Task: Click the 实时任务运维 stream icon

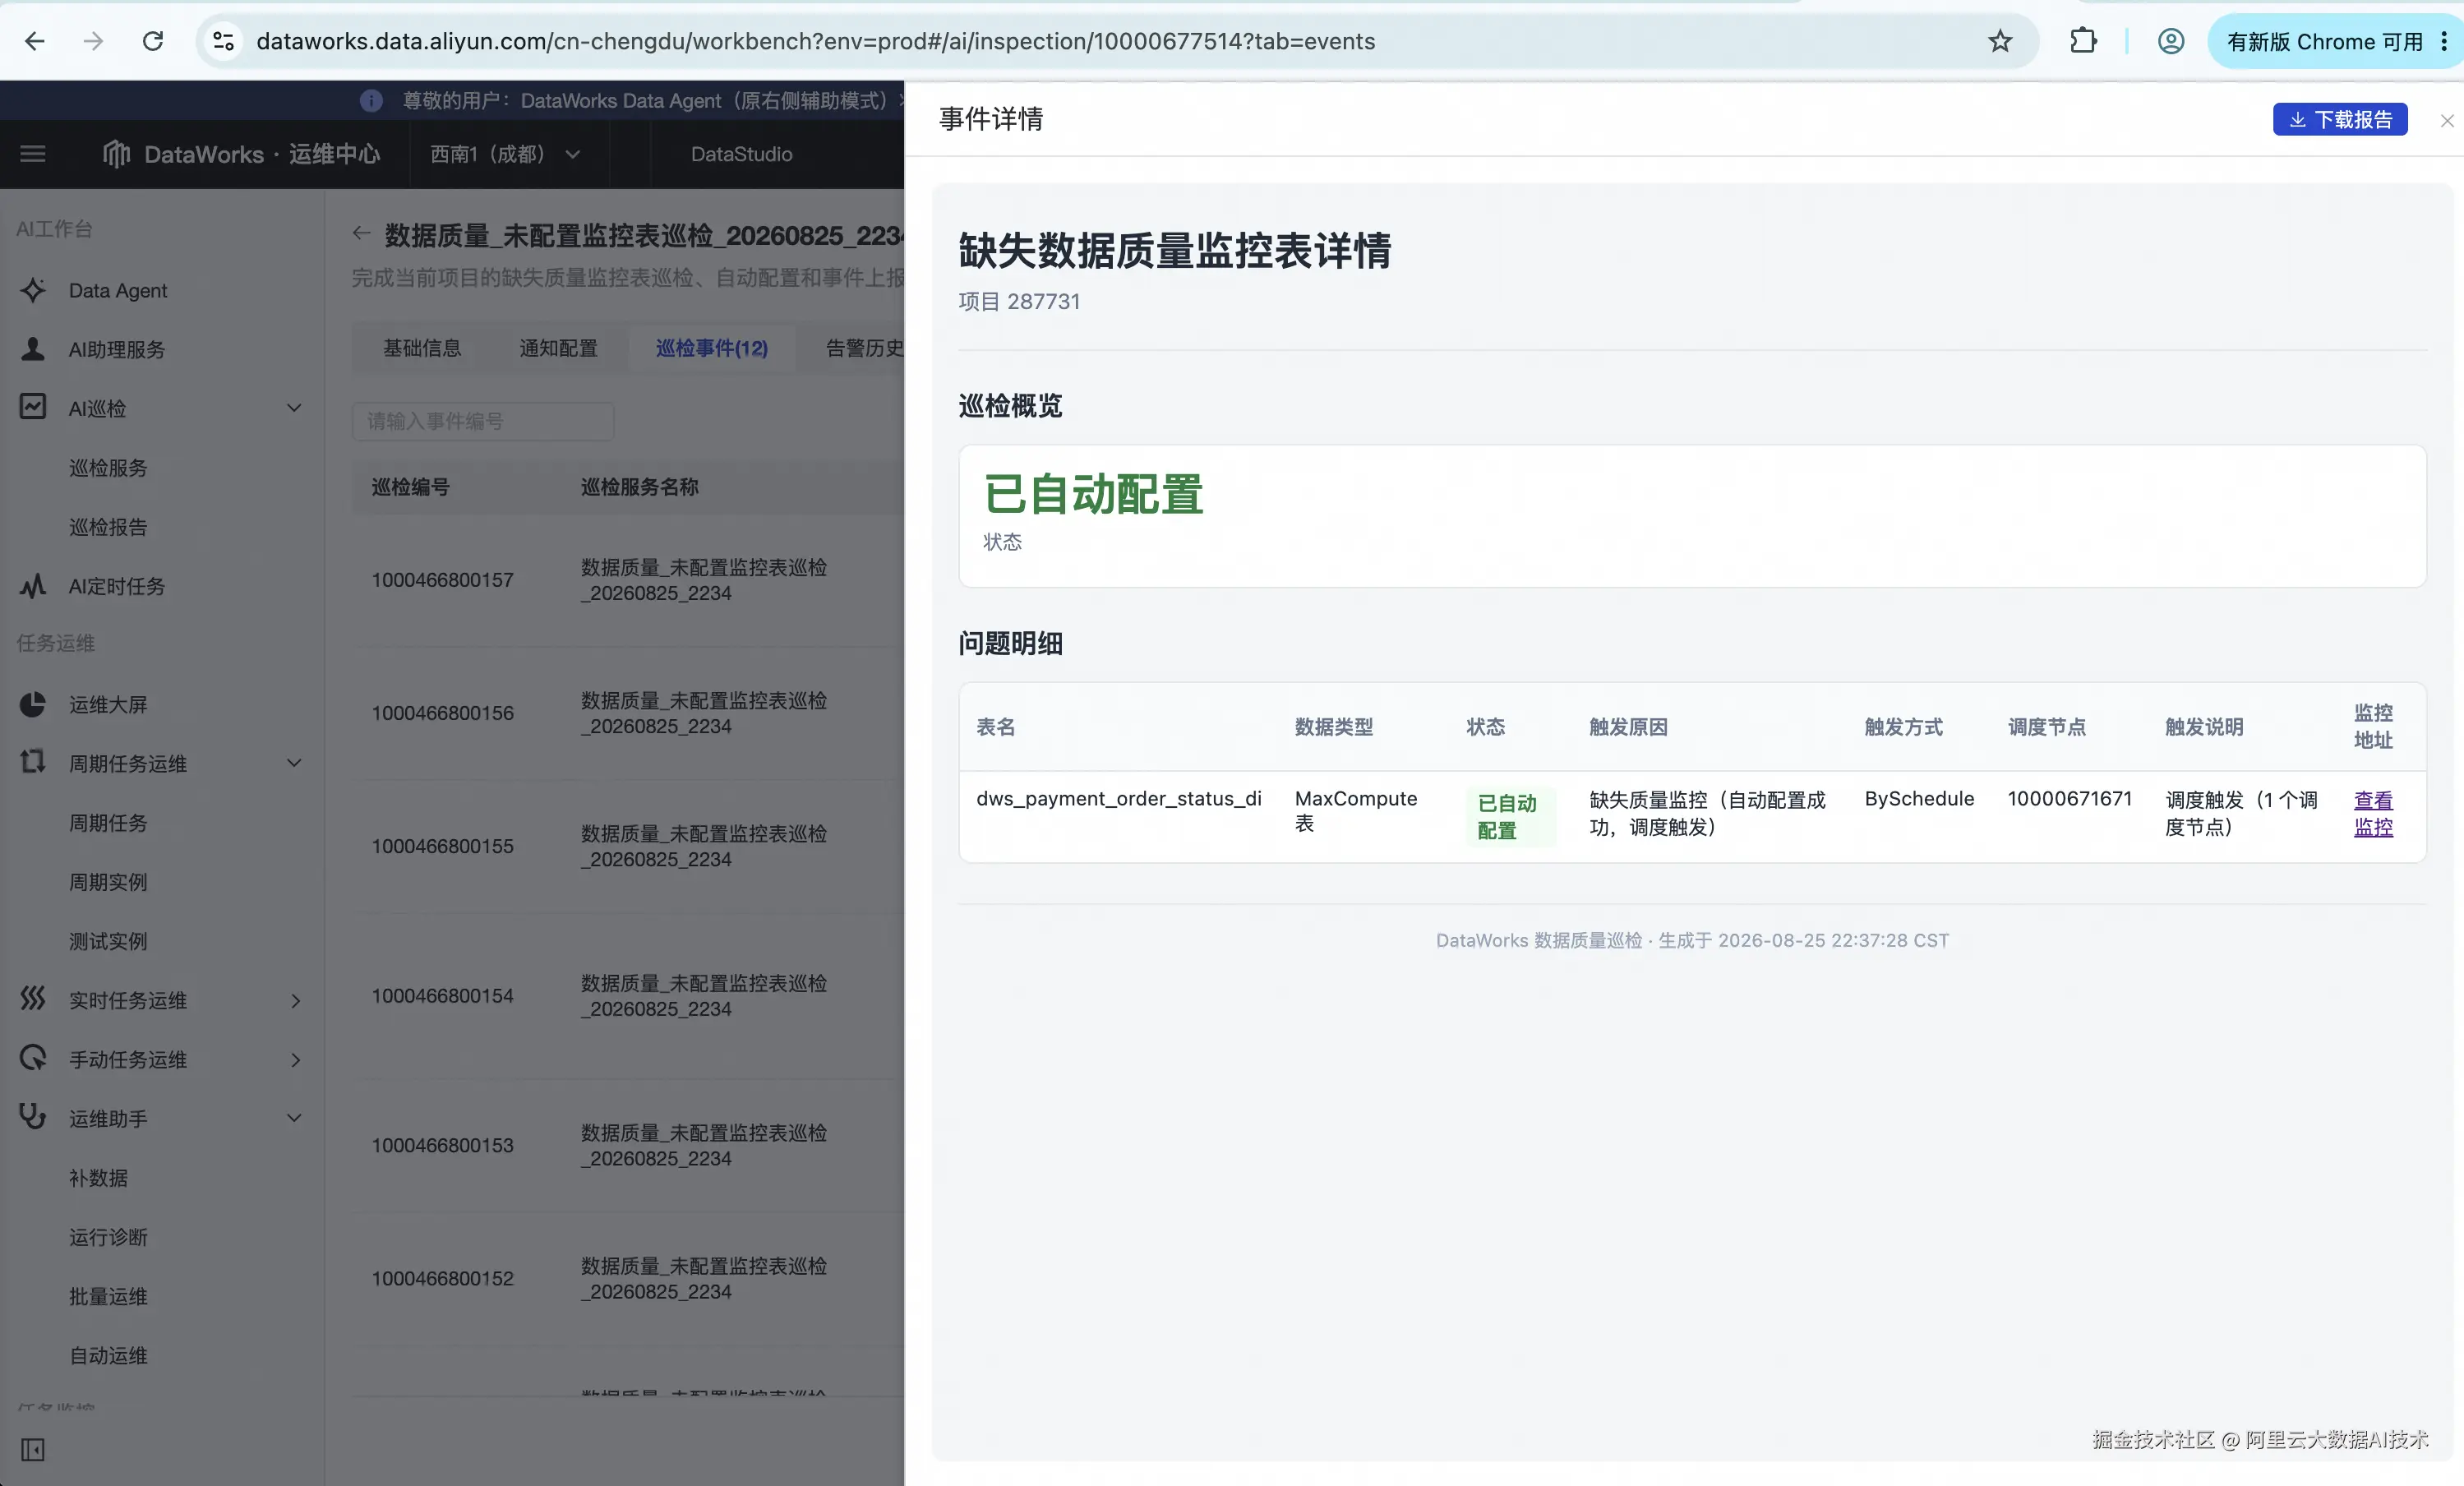Action: pos(33,998)
